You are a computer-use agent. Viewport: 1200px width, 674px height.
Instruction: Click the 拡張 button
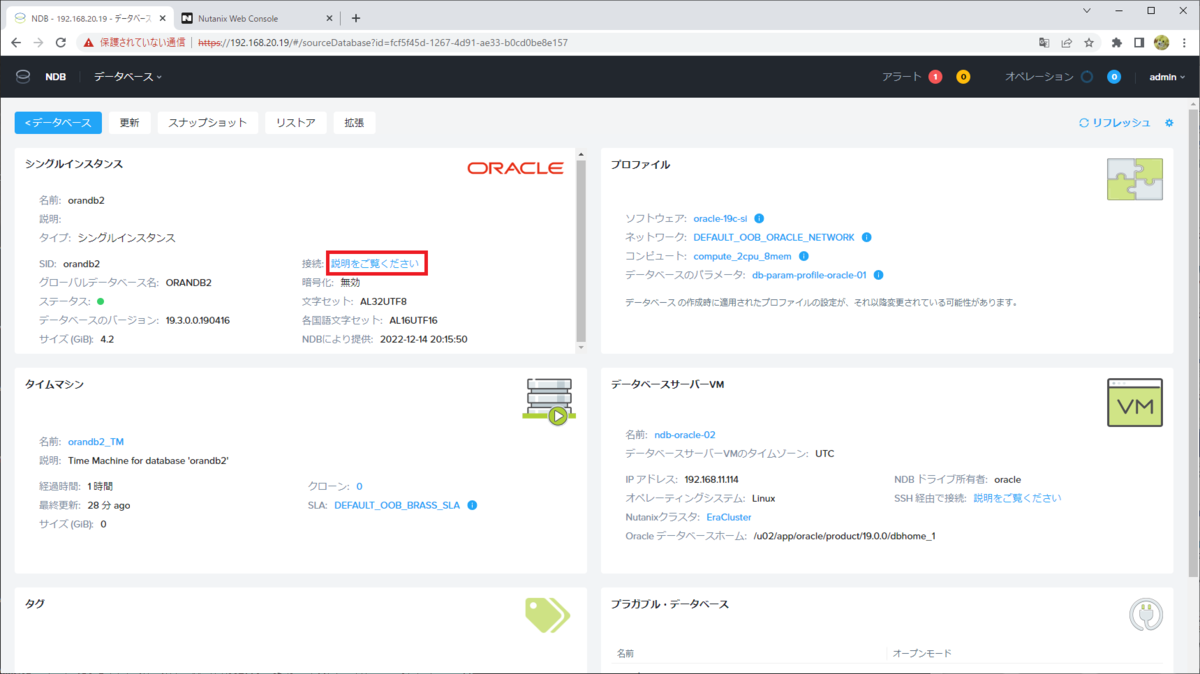(354, 122)
